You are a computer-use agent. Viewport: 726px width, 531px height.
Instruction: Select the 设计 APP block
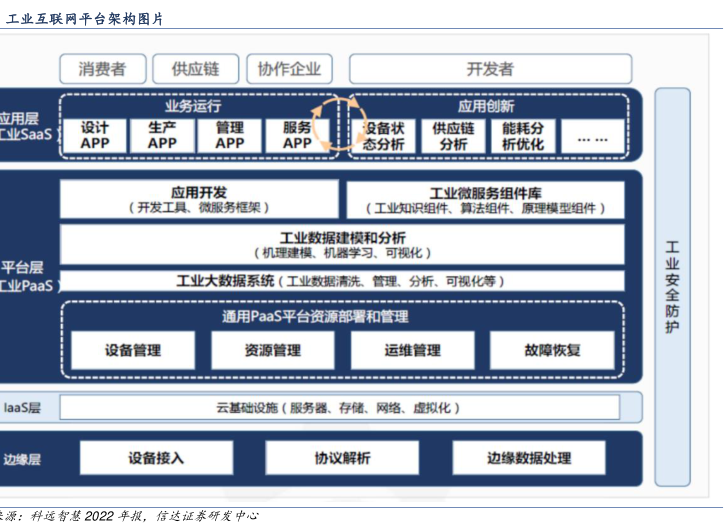click(95, 136)
